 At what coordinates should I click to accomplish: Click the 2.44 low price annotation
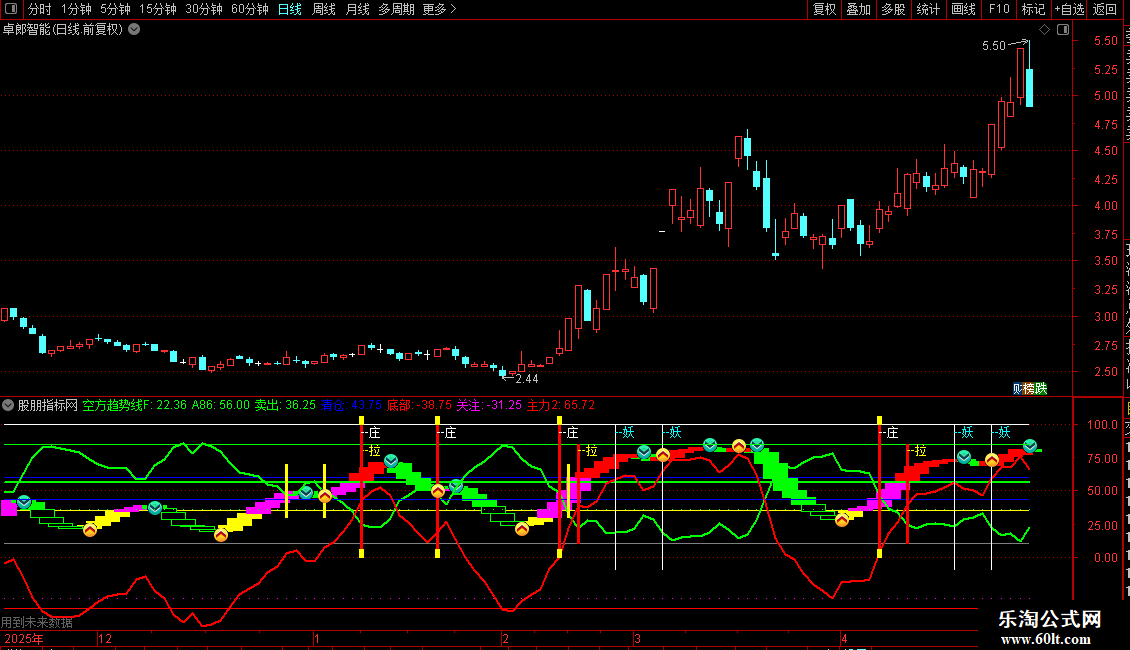tap(527, 378)
